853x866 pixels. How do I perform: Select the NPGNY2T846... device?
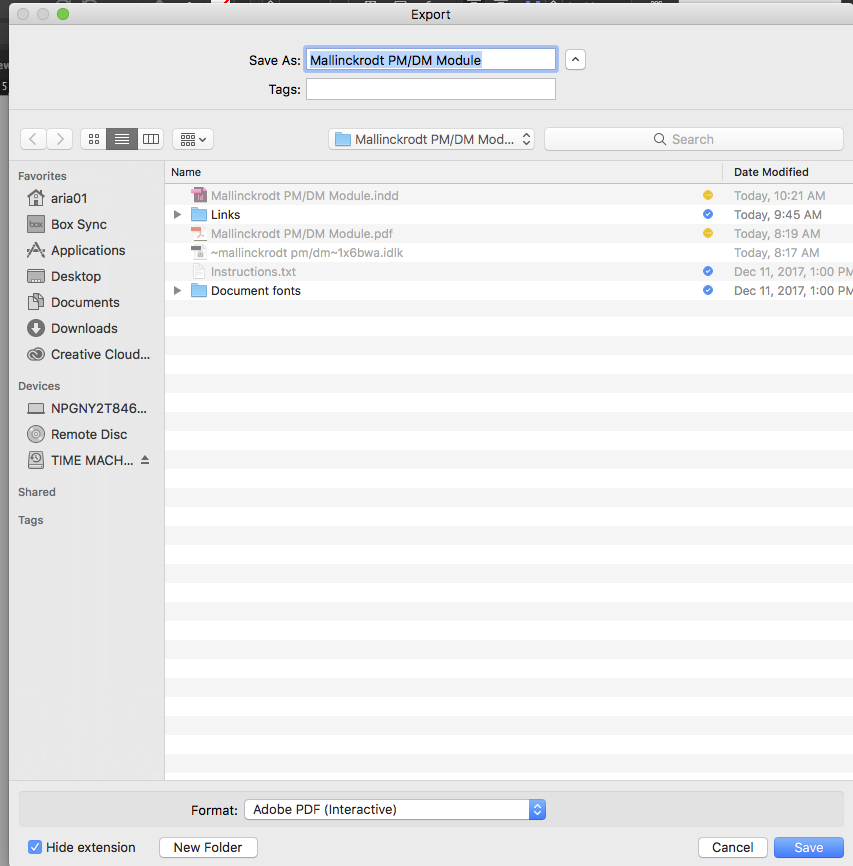[87, 408]
